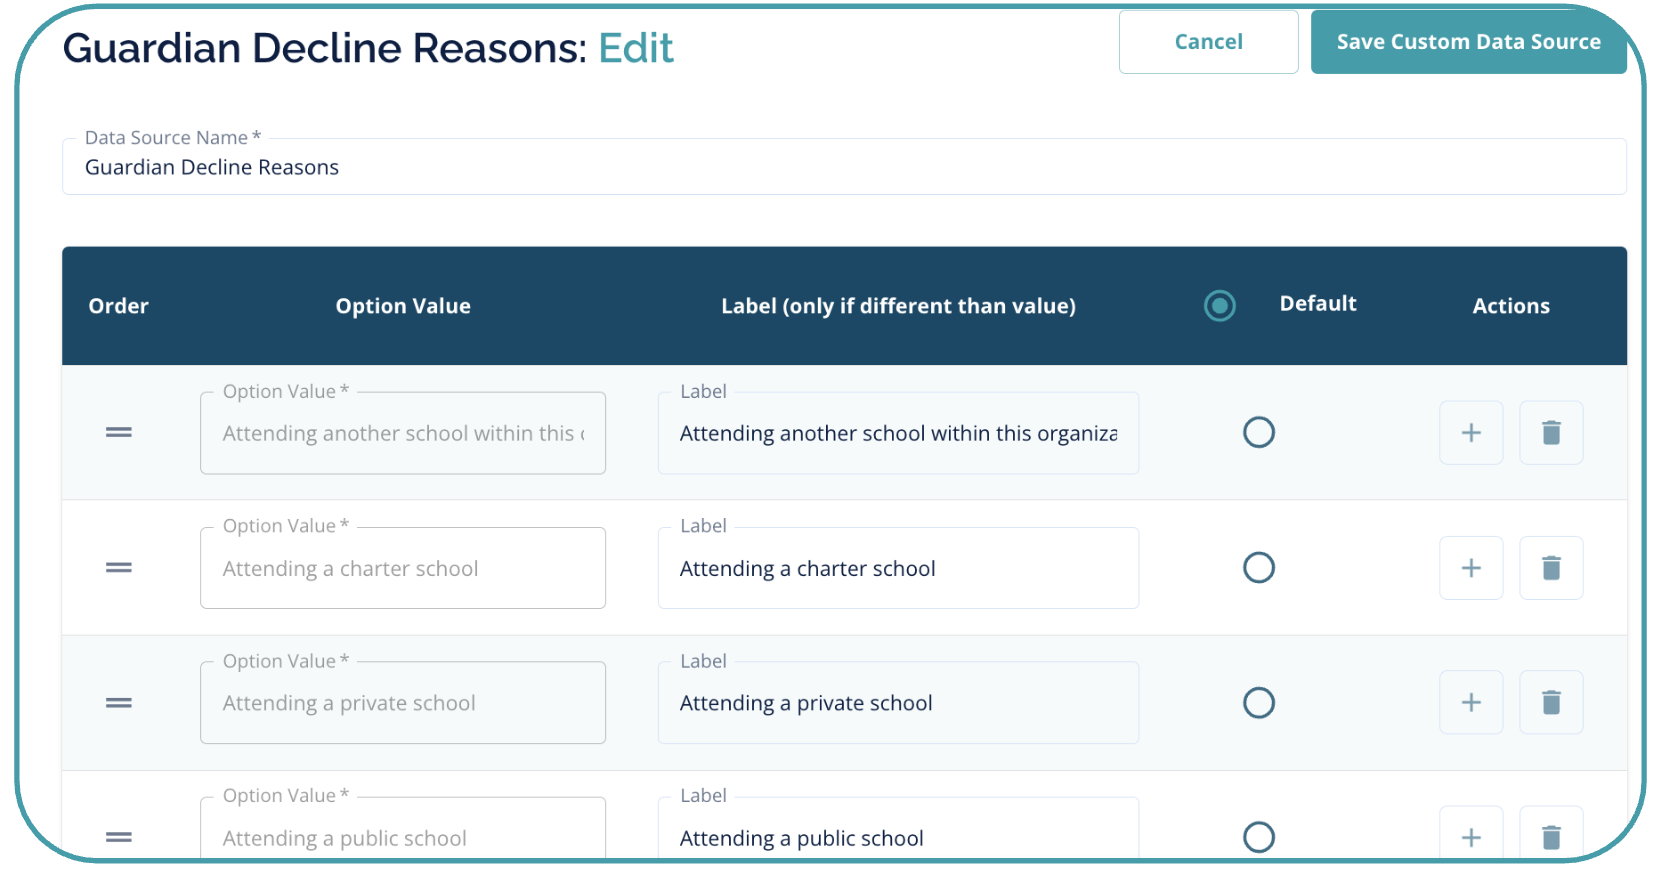Click the Cancel button
This screenshot has width=1660, height=878.
click(x=1208, y=42)
